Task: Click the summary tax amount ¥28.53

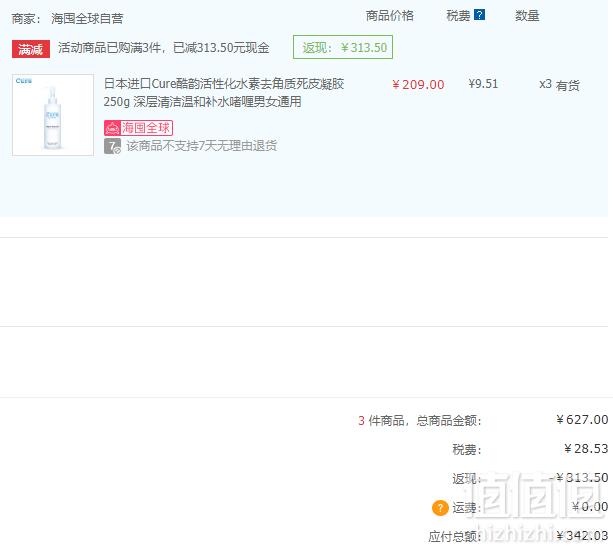Action: click(586, 449)
